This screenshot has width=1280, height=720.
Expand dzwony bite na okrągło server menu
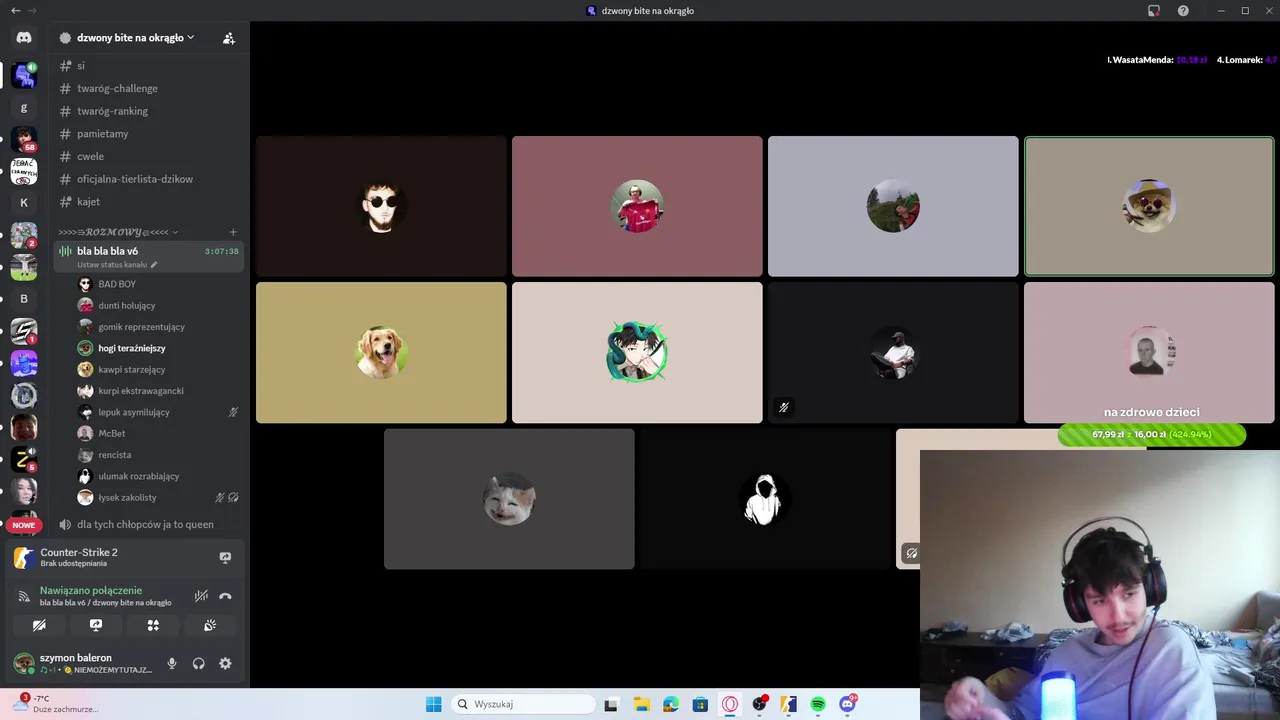(135, 38)
